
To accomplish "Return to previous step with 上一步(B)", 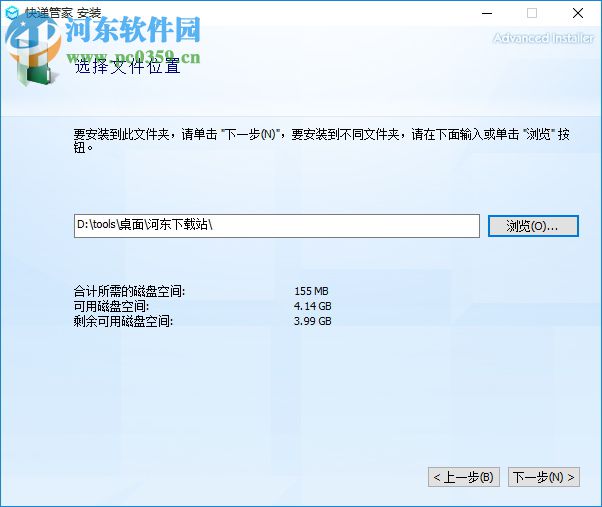I will pyautogui.click(x=464, y=477).
